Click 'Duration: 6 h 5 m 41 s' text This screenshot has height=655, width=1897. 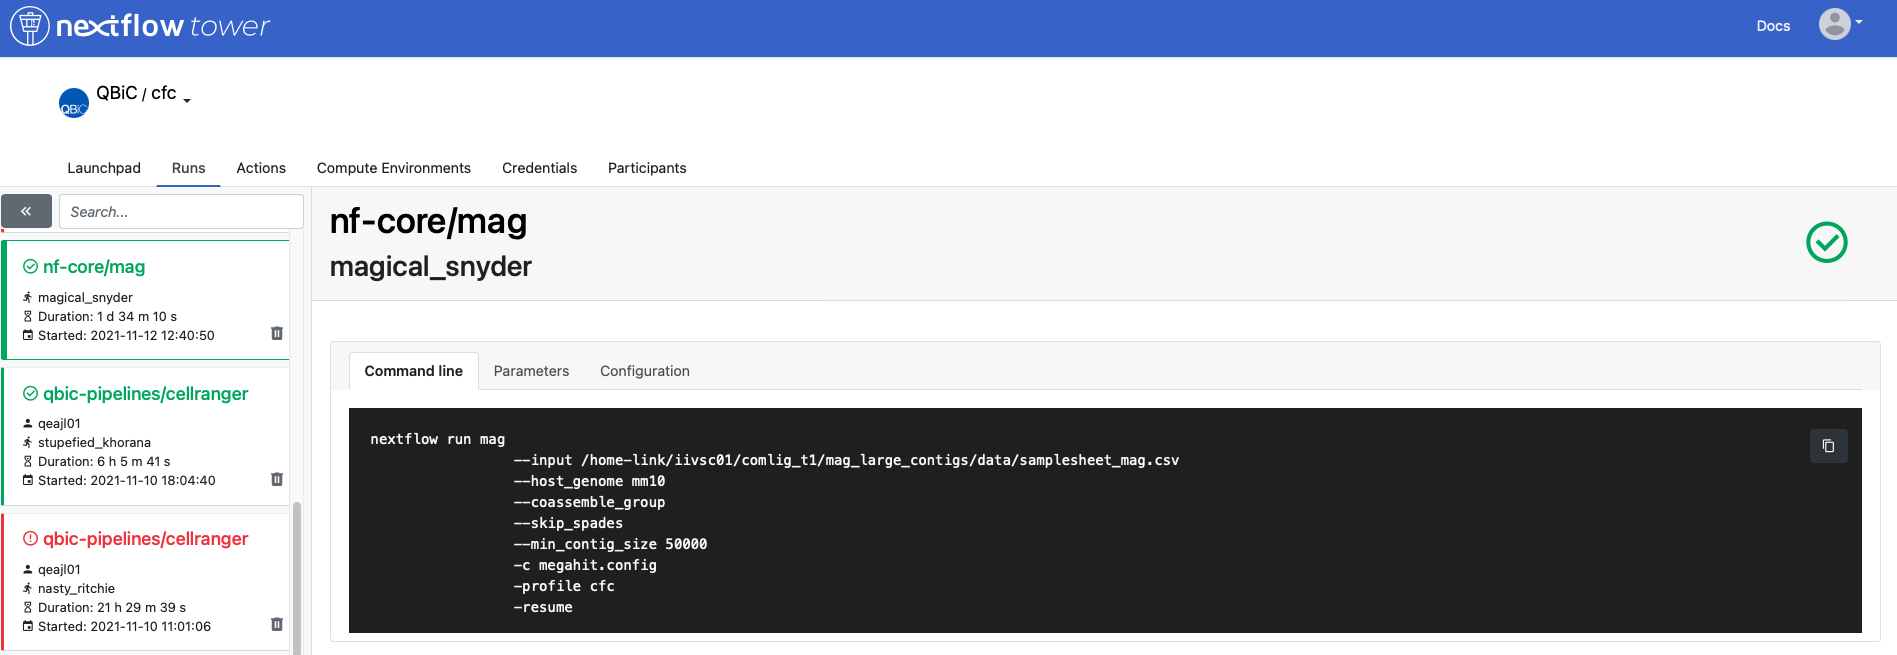(104, 461)
